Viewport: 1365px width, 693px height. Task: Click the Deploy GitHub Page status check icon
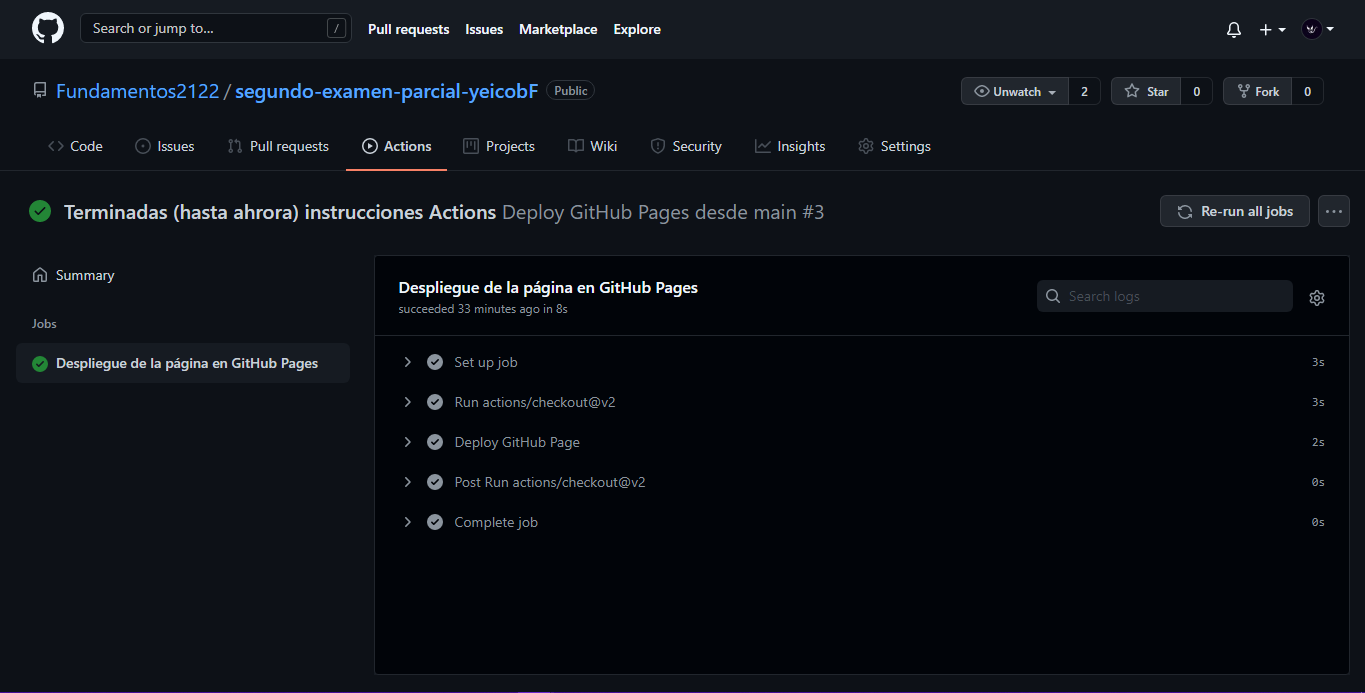pyautogui.click(x=435, y=442)
